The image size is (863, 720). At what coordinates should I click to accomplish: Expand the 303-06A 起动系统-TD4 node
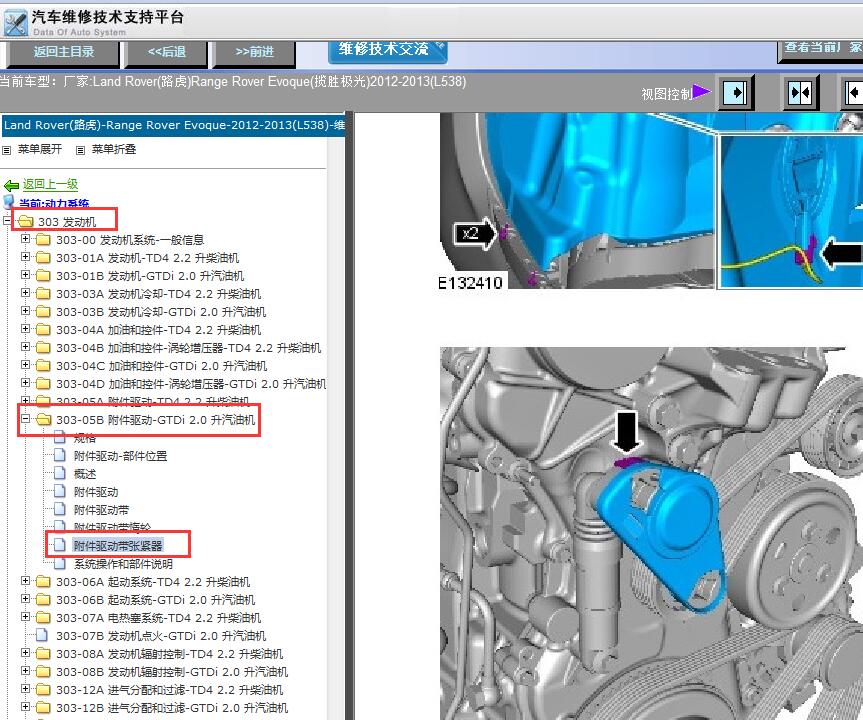coord(25,581)
